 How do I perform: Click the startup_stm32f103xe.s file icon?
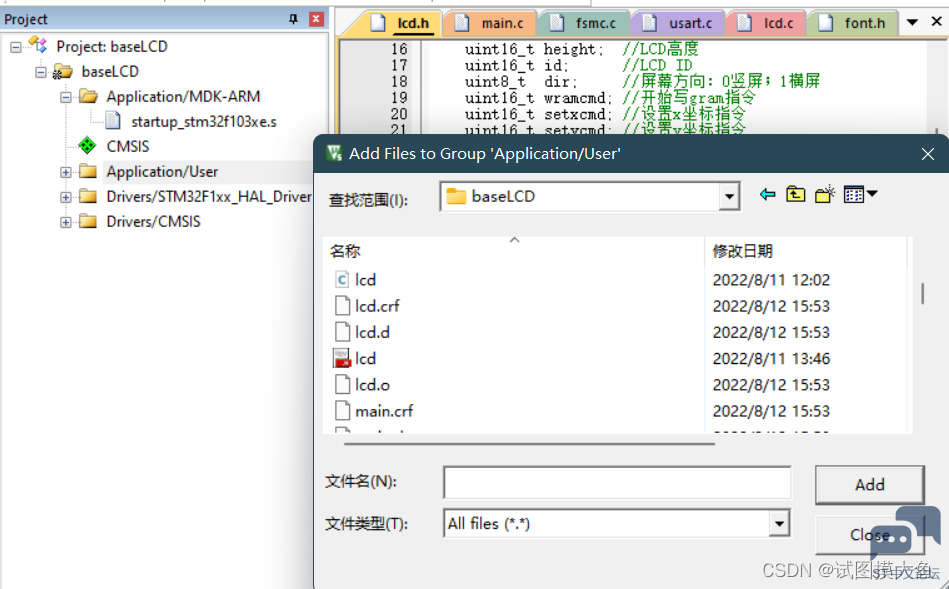click(113, 121)
